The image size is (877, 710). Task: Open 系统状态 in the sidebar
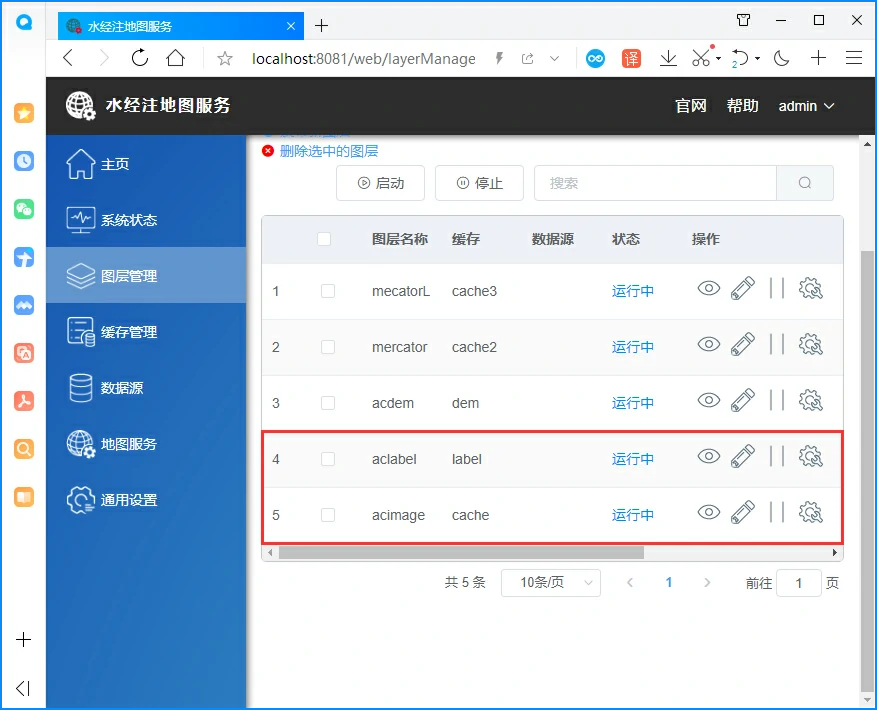click(x=146, y=220)
